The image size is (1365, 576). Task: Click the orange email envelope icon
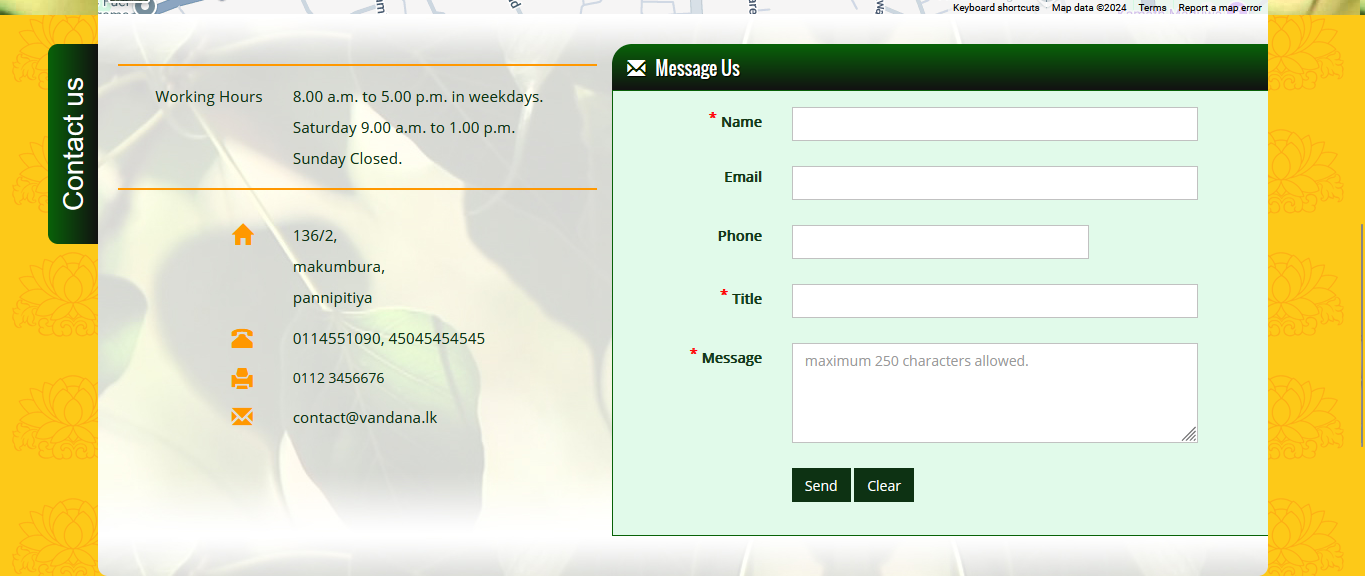pyautogui.click(x=242, y=417)
